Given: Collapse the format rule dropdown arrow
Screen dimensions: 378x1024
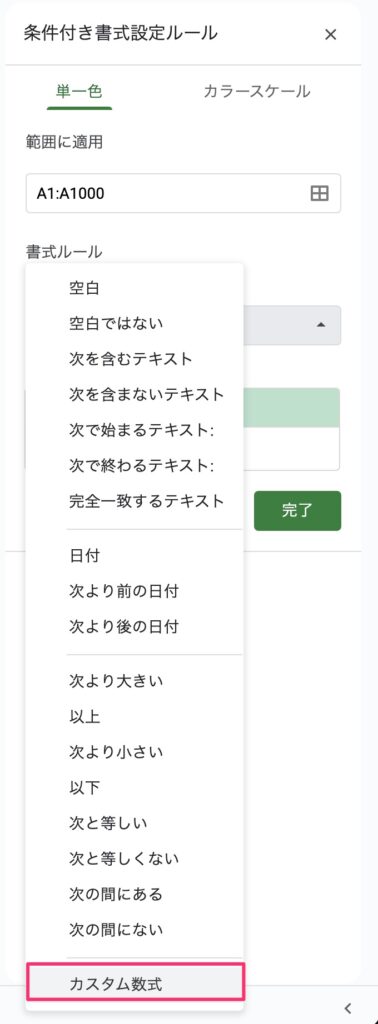Looking at the screenshot, I should (x=321, y=325).
